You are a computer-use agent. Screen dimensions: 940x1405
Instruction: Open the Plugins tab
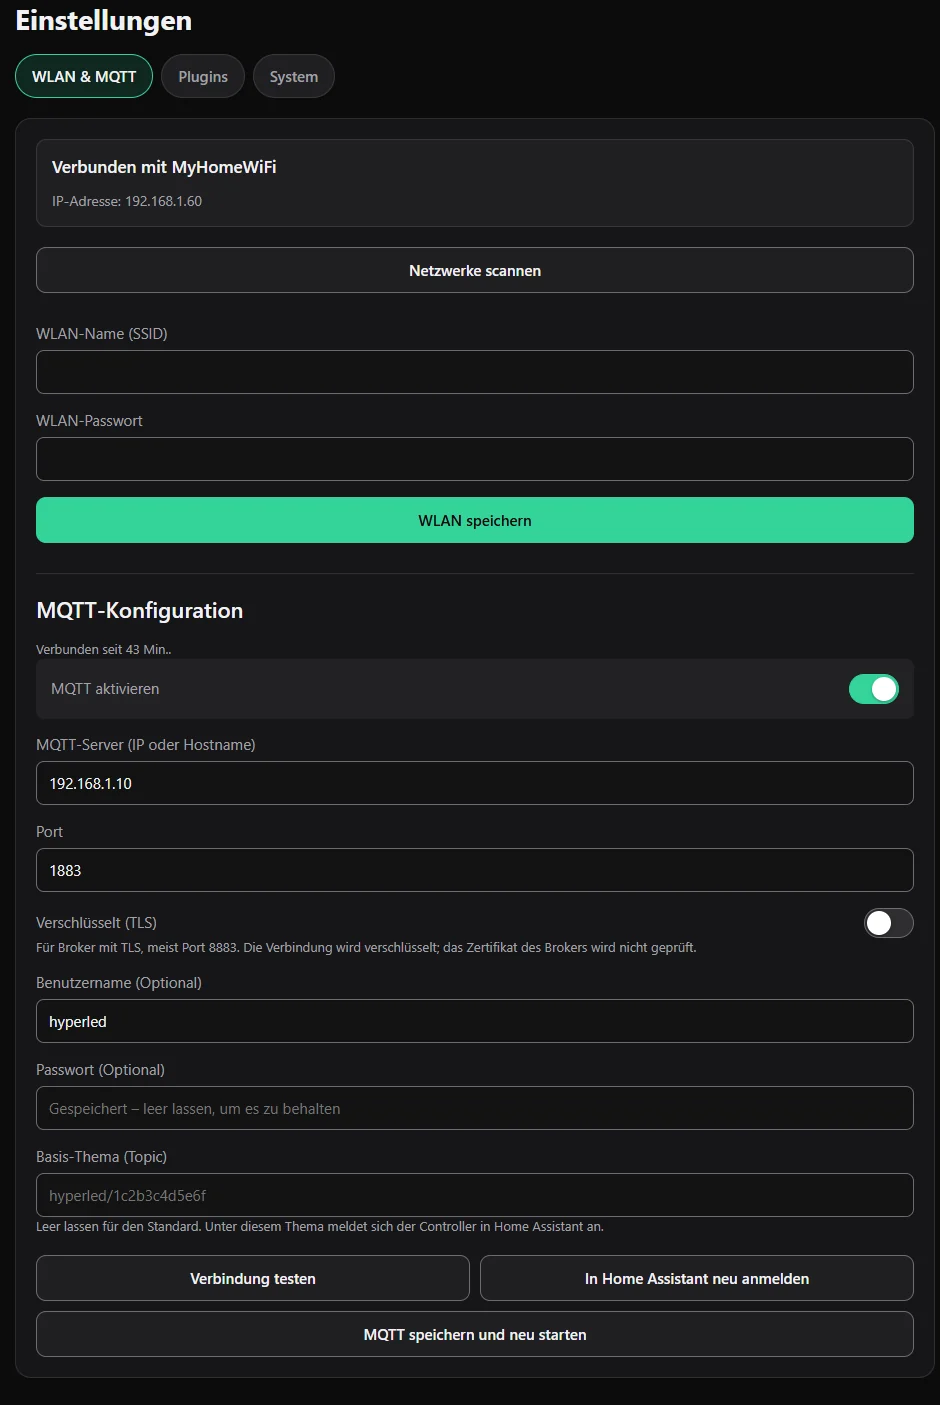click(x=203, y=76)
